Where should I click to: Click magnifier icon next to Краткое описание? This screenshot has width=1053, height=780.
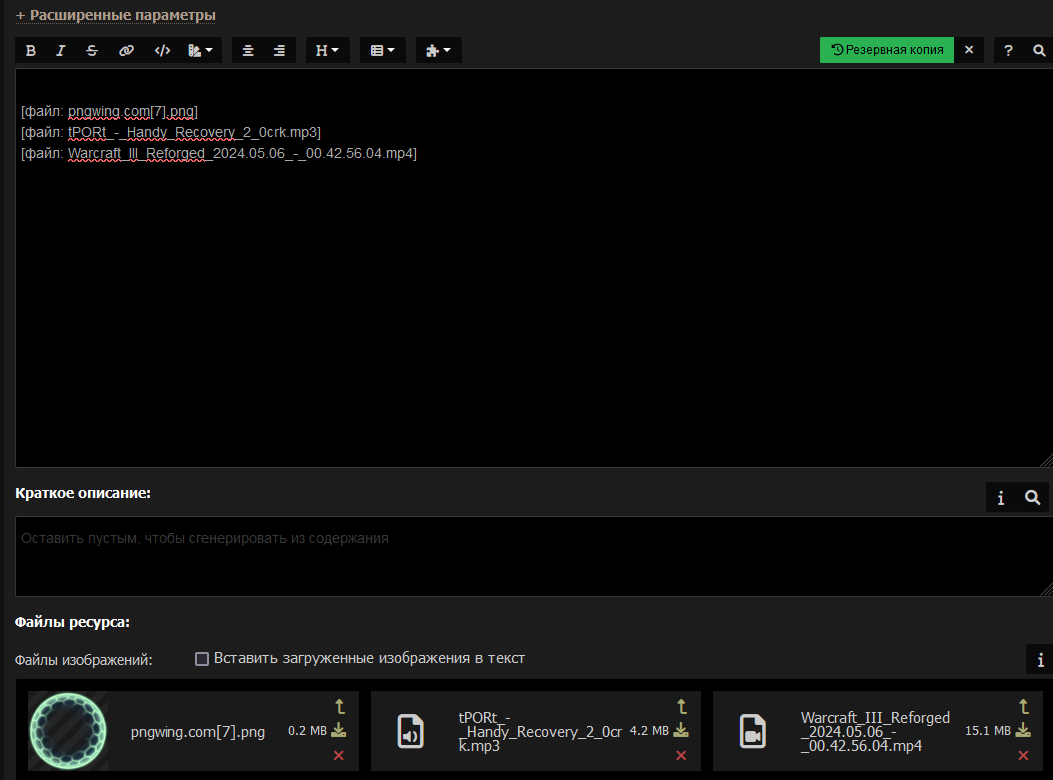click(x=1033, y=497)
